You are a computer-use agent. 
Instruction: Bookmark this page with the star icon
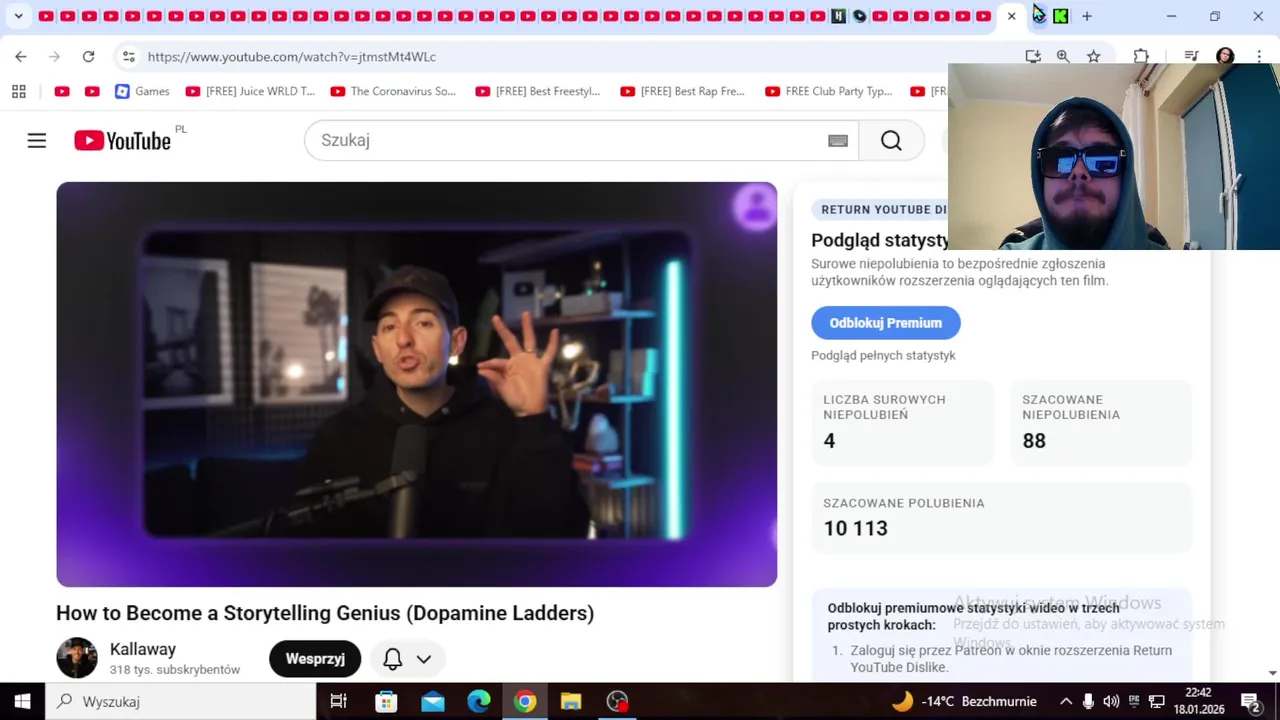pos(1094,57)
